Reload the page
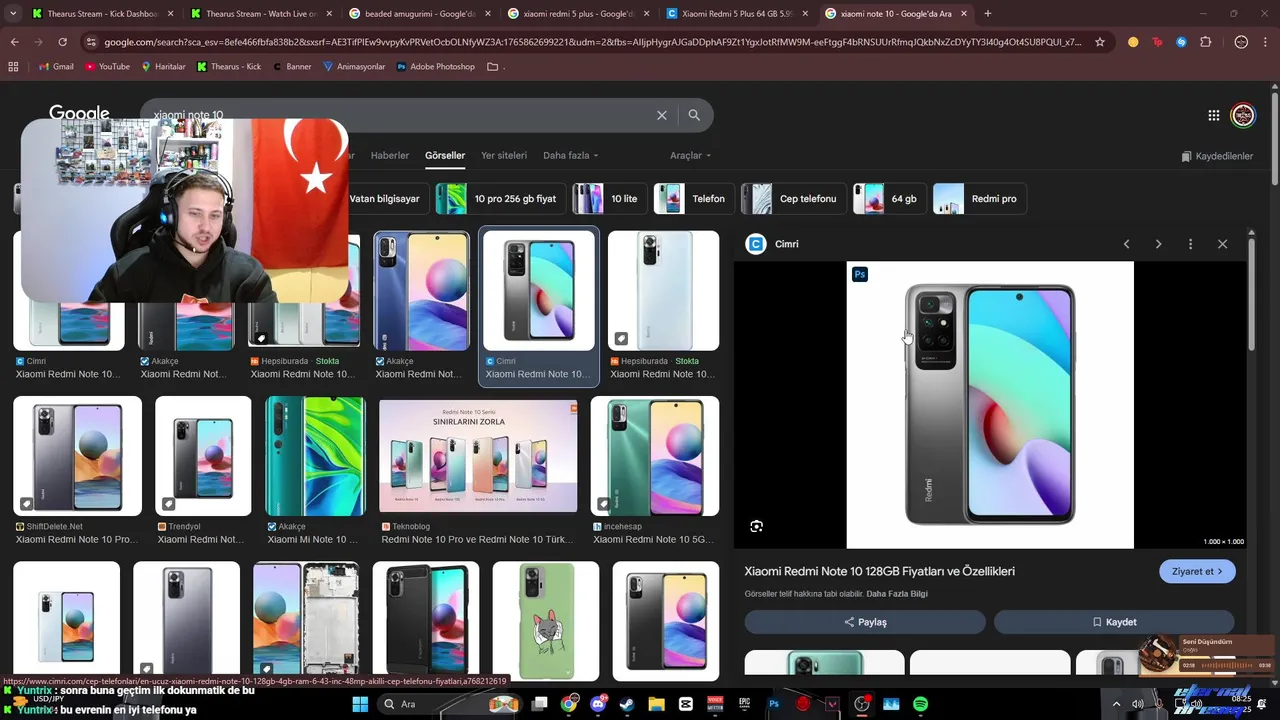 click(62, 42)
